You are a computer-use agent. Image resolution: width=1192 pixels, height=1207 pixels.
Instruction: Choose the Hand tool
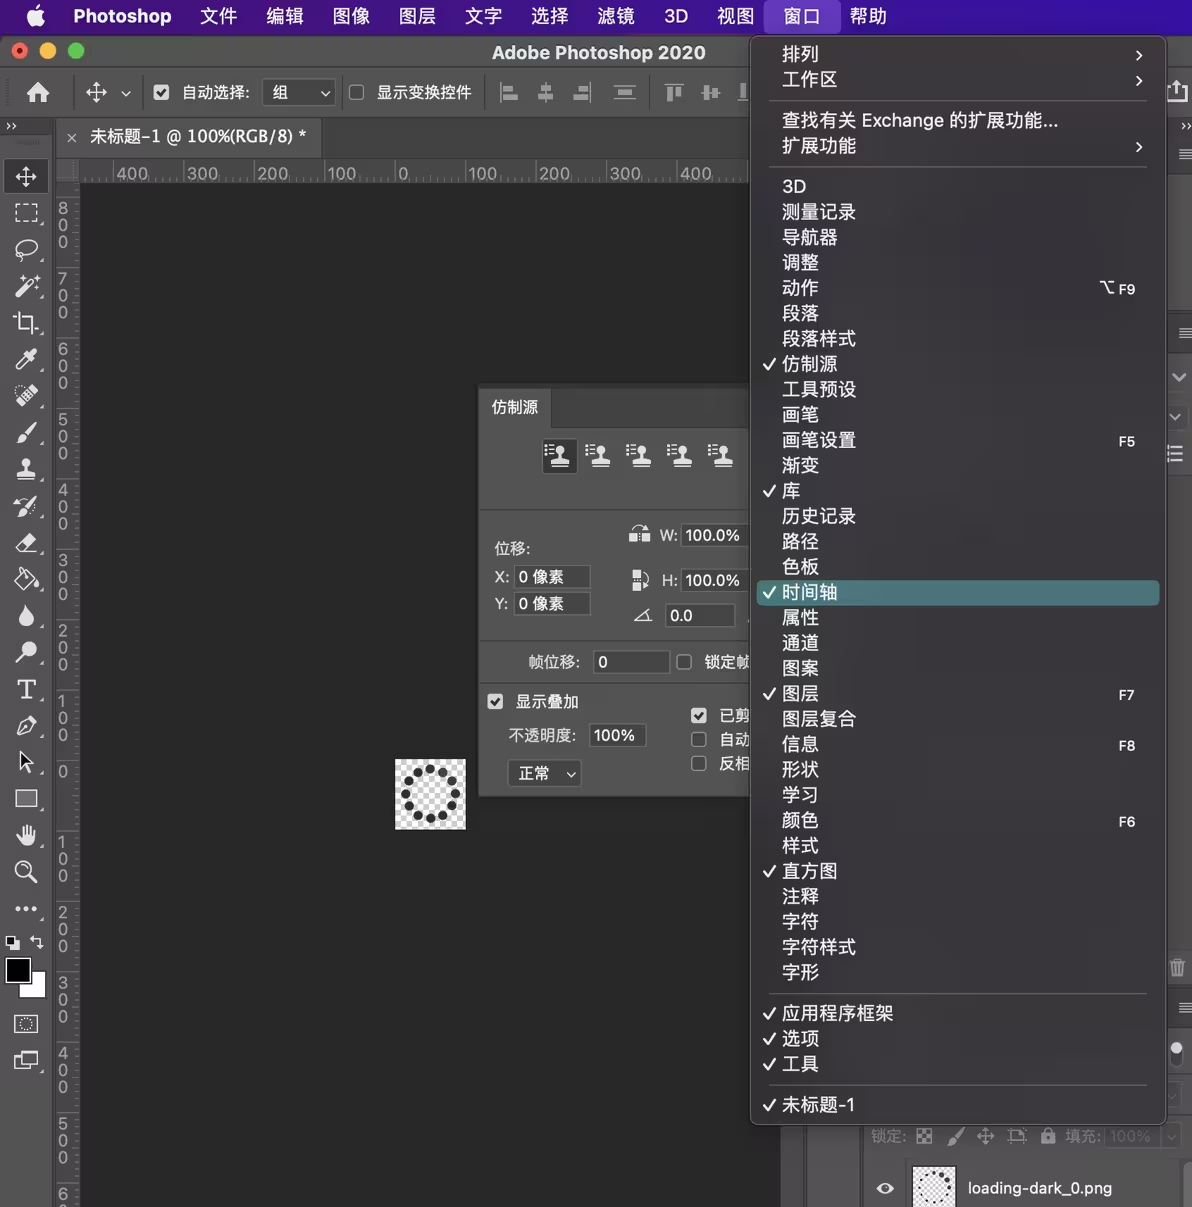(27, 835)
